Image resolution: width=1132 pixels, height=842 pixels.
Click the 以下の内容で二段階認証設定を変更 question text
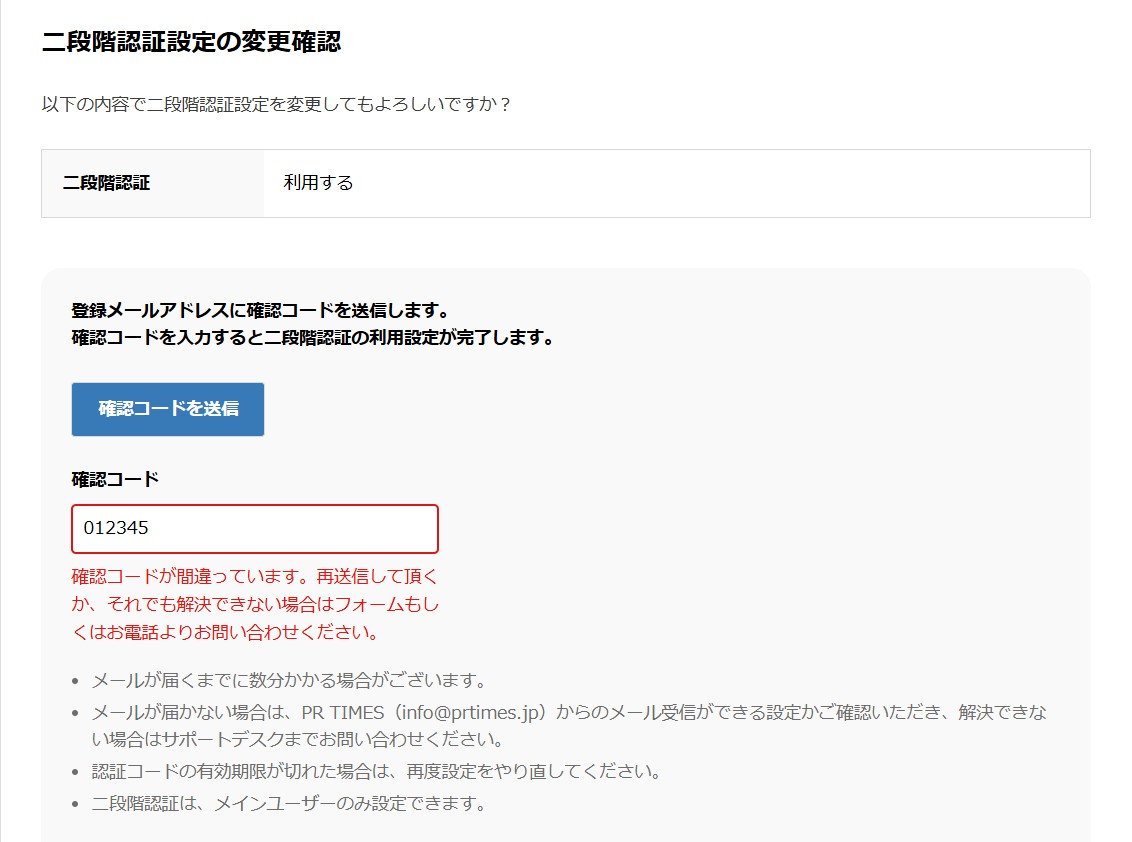[276, 104]
